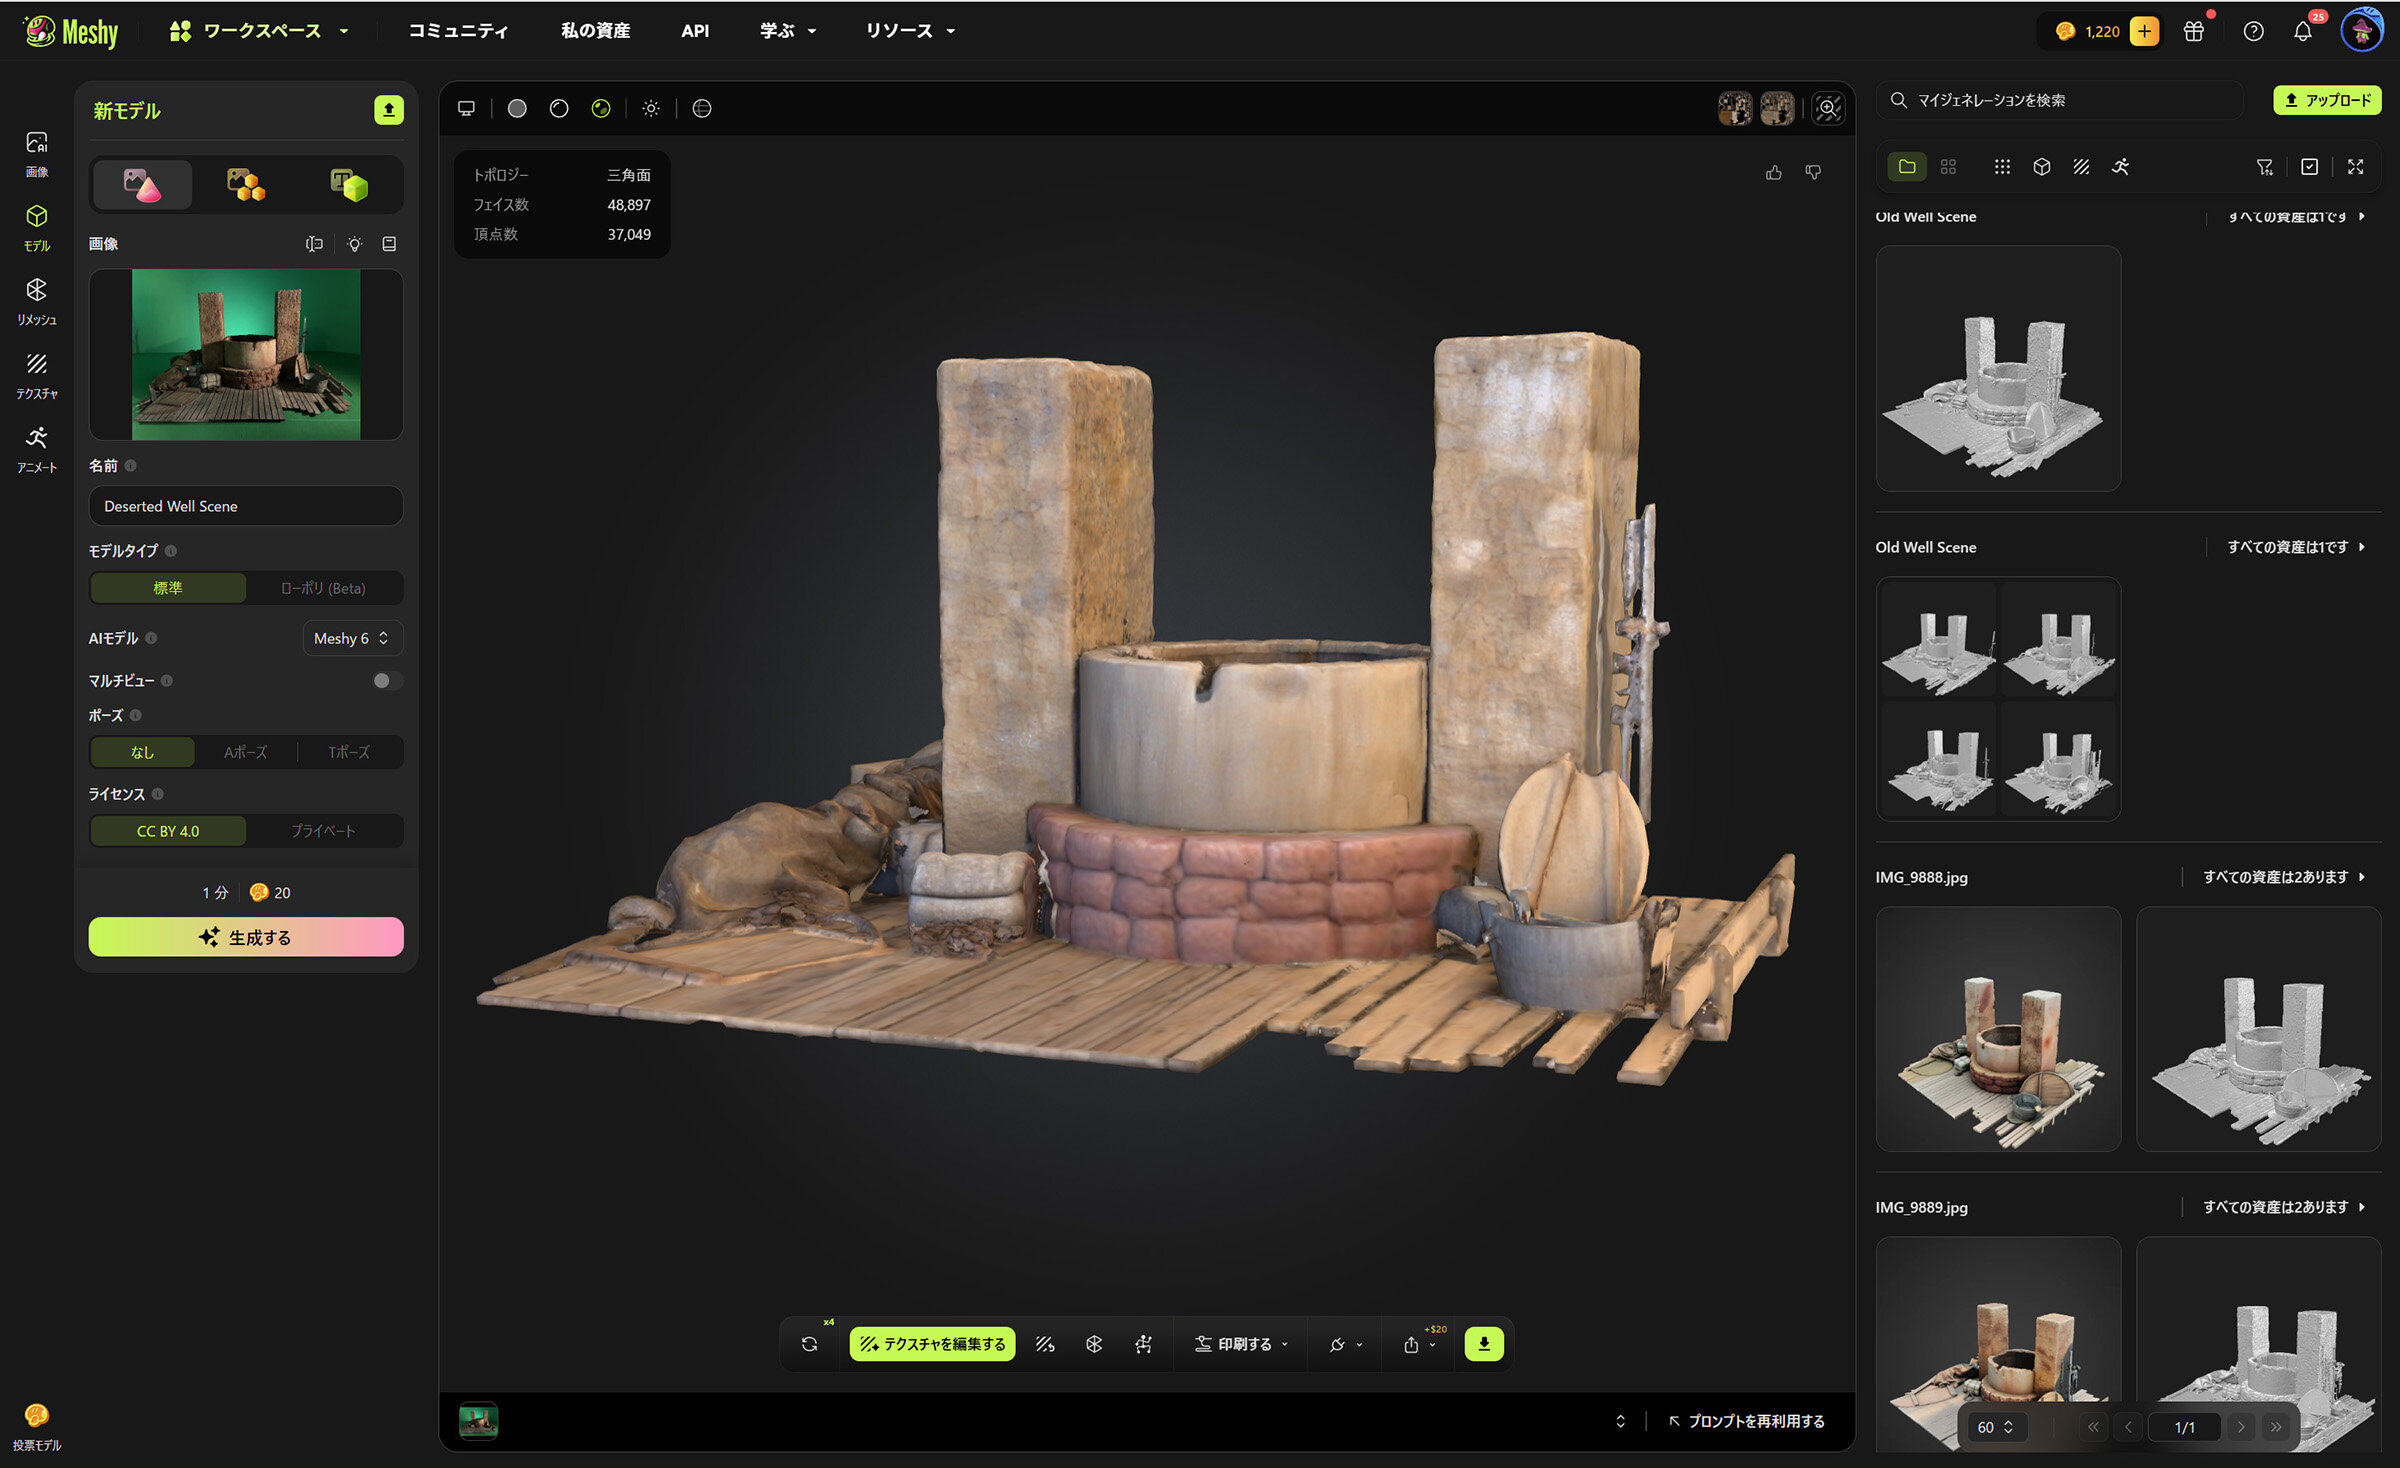Image resolution: width=2400 pixels, height=1468 pixels.
Task: Click the Generate button
Action: [246, 937]
